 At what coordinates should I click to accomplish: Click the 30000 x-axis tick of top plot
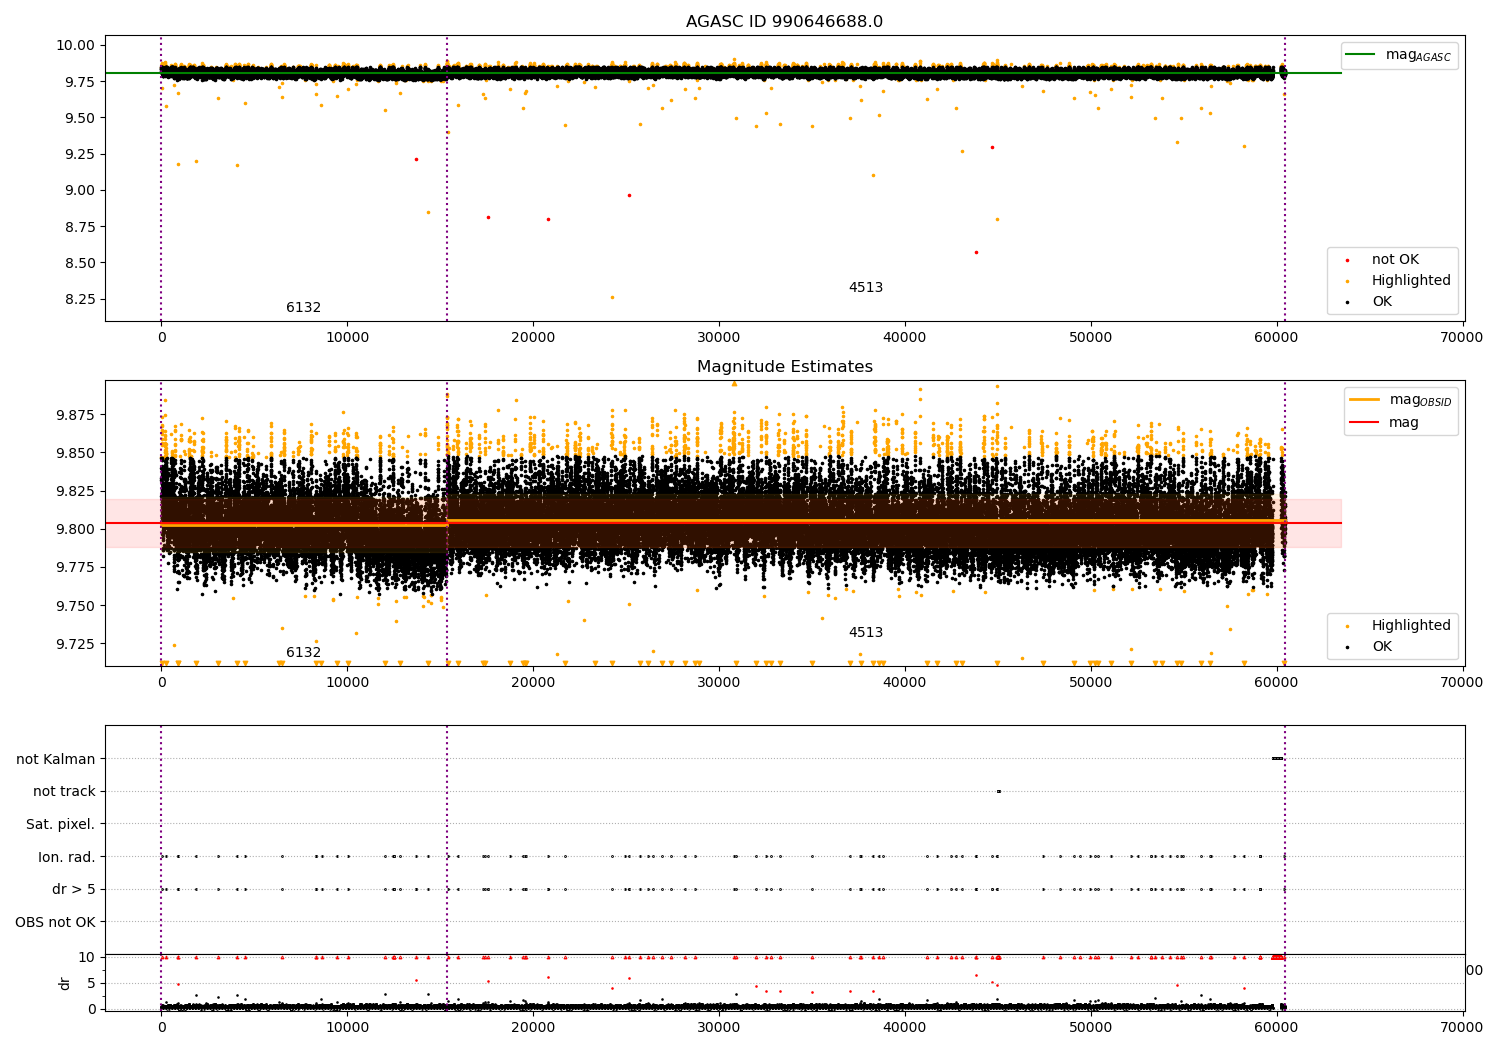click(x=719, y=338)
